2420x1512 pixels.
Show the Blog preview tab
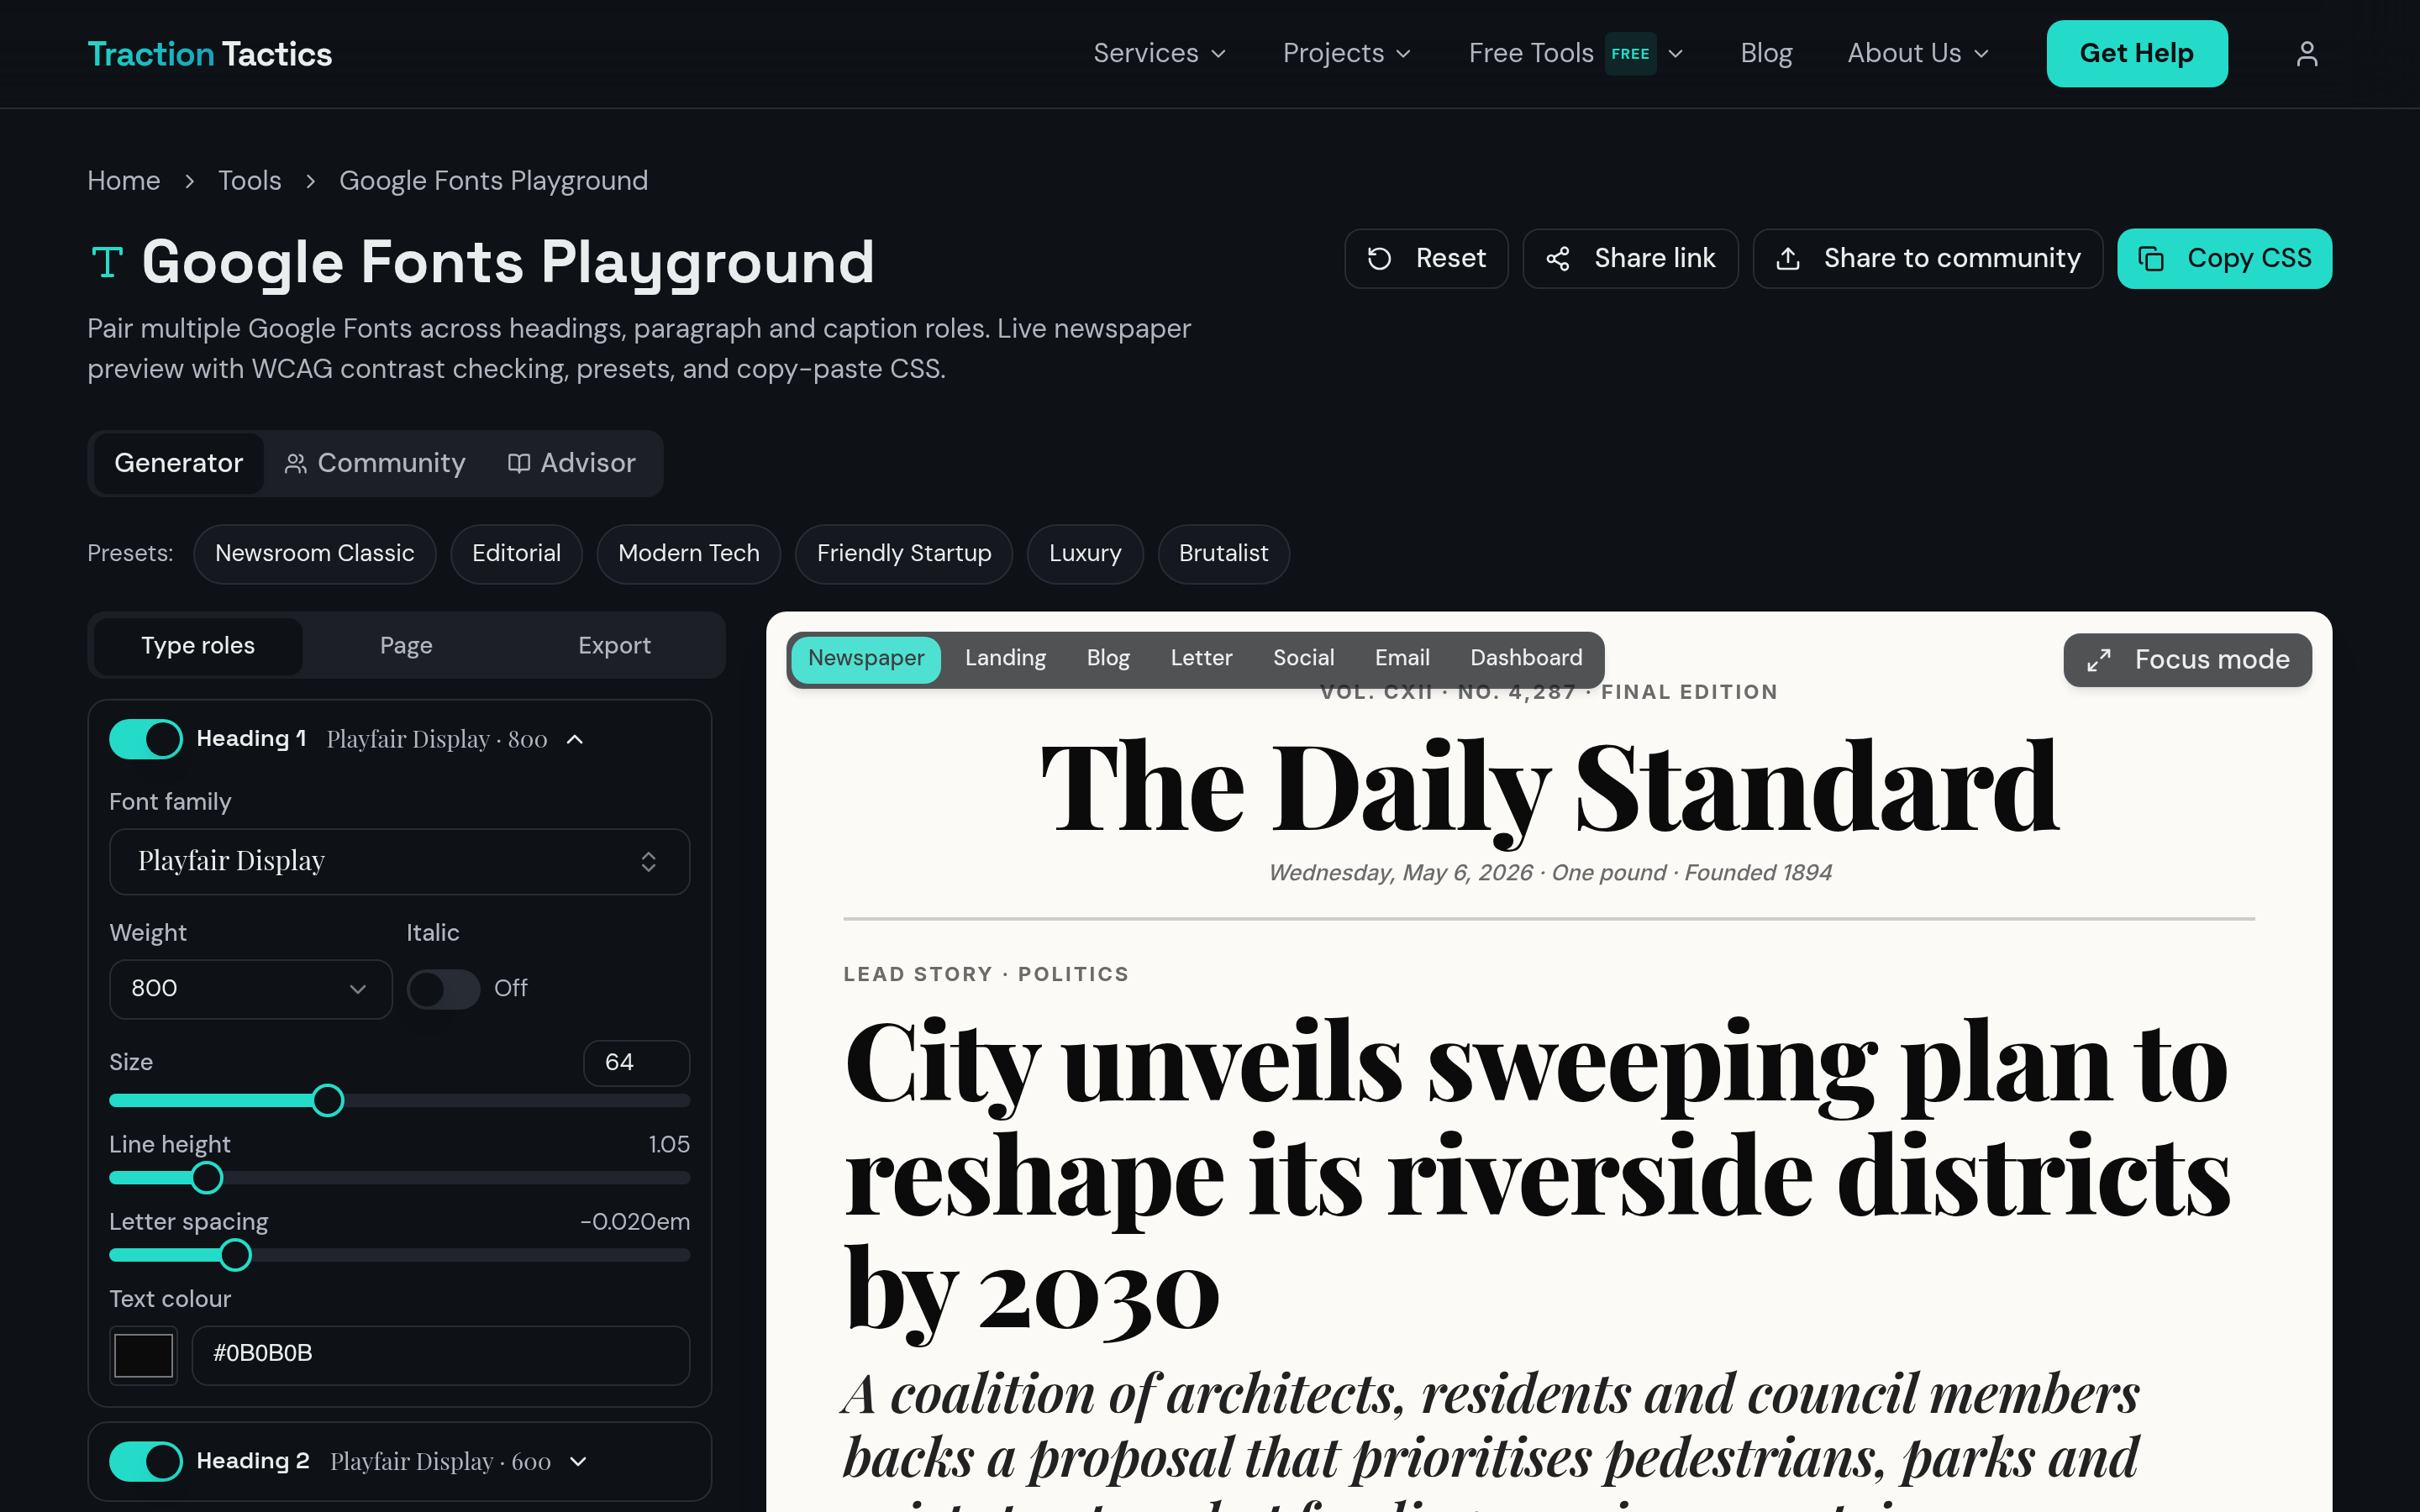click(x=1108, y=659)
